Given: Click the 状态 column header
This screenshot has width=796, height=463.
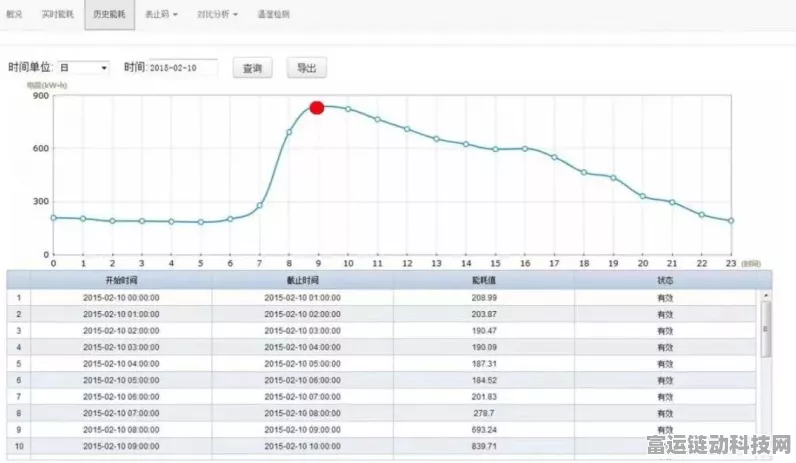Looking at the screenshot, I should pos(665,280).
